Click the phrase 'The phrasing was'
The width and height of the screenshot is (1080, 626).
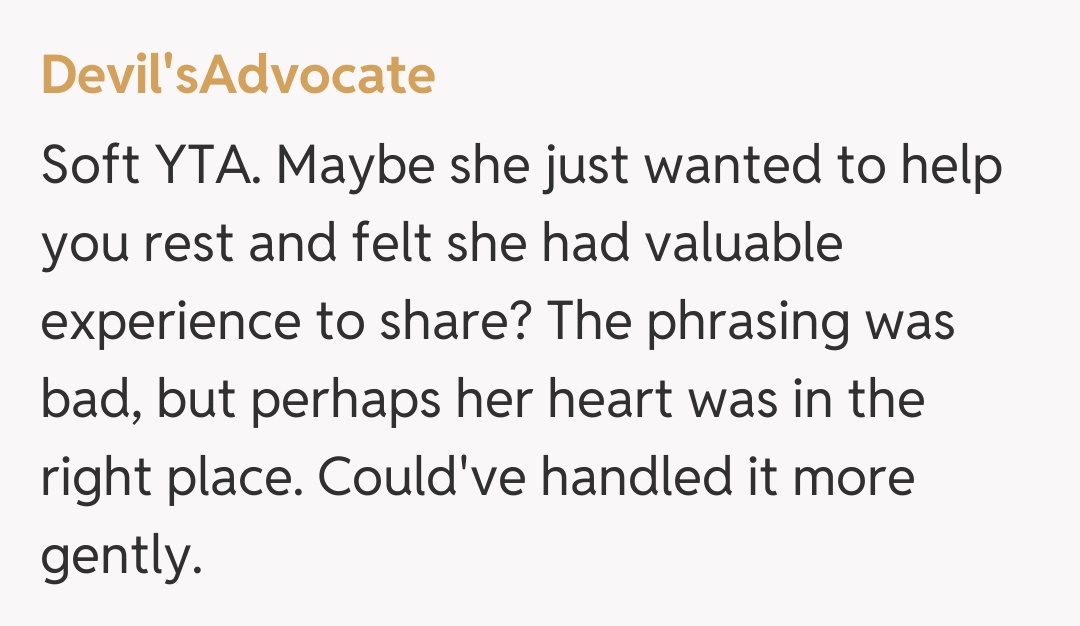(750, 323)
